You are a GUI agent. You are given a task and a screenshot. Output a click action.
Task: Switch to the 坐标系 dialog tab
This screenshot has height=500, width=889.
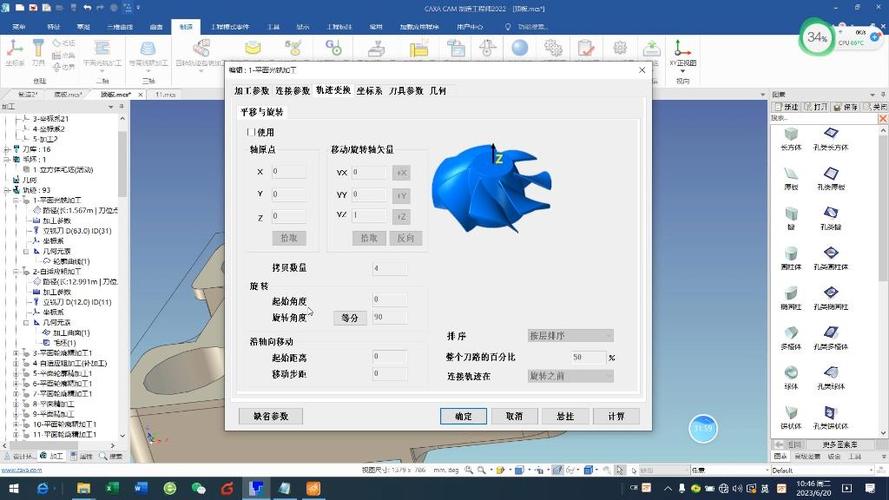pos(370,91)
